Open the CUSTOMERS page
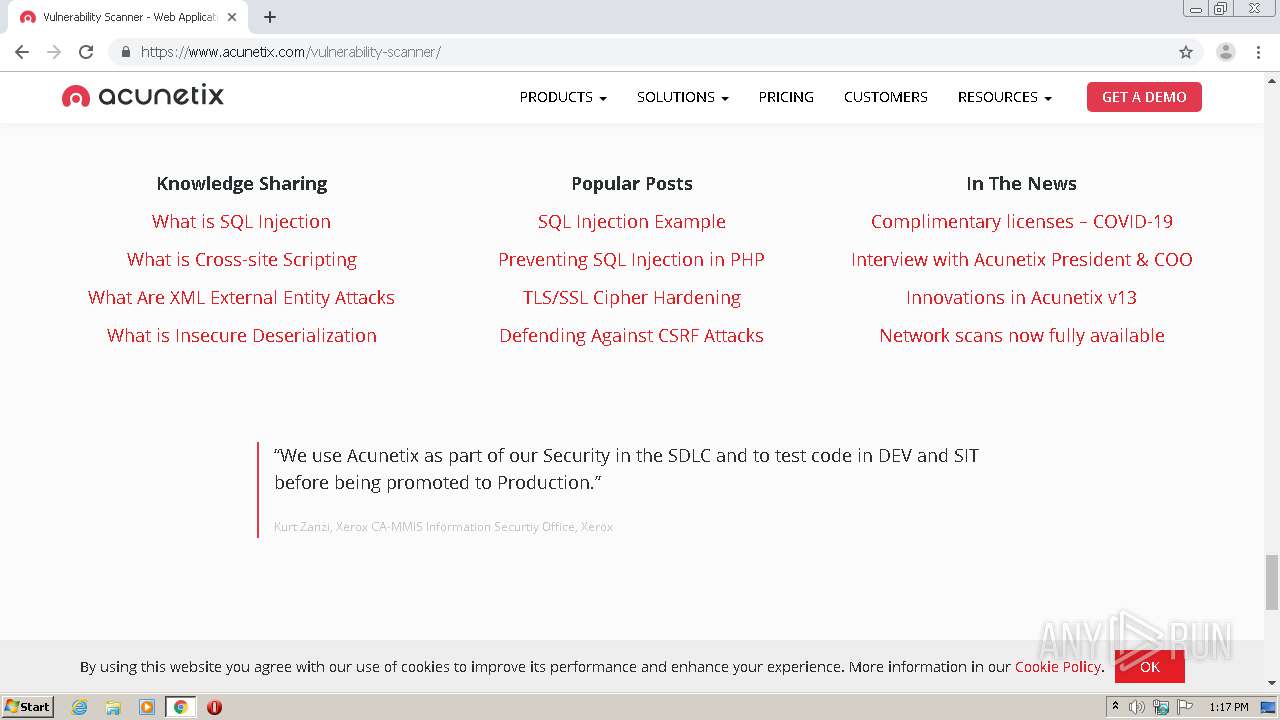 (886, 97)
